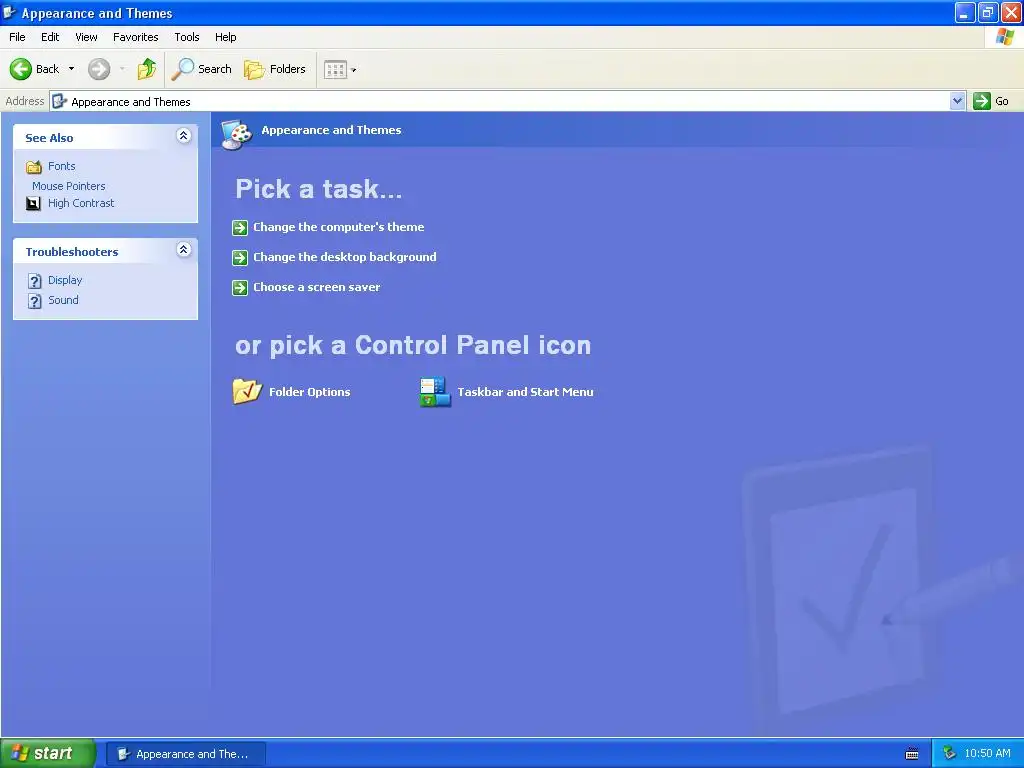Viewport: 1024px width, 768px height.
Task: Open the Folder Options text link
Action: tap(310, 392)
